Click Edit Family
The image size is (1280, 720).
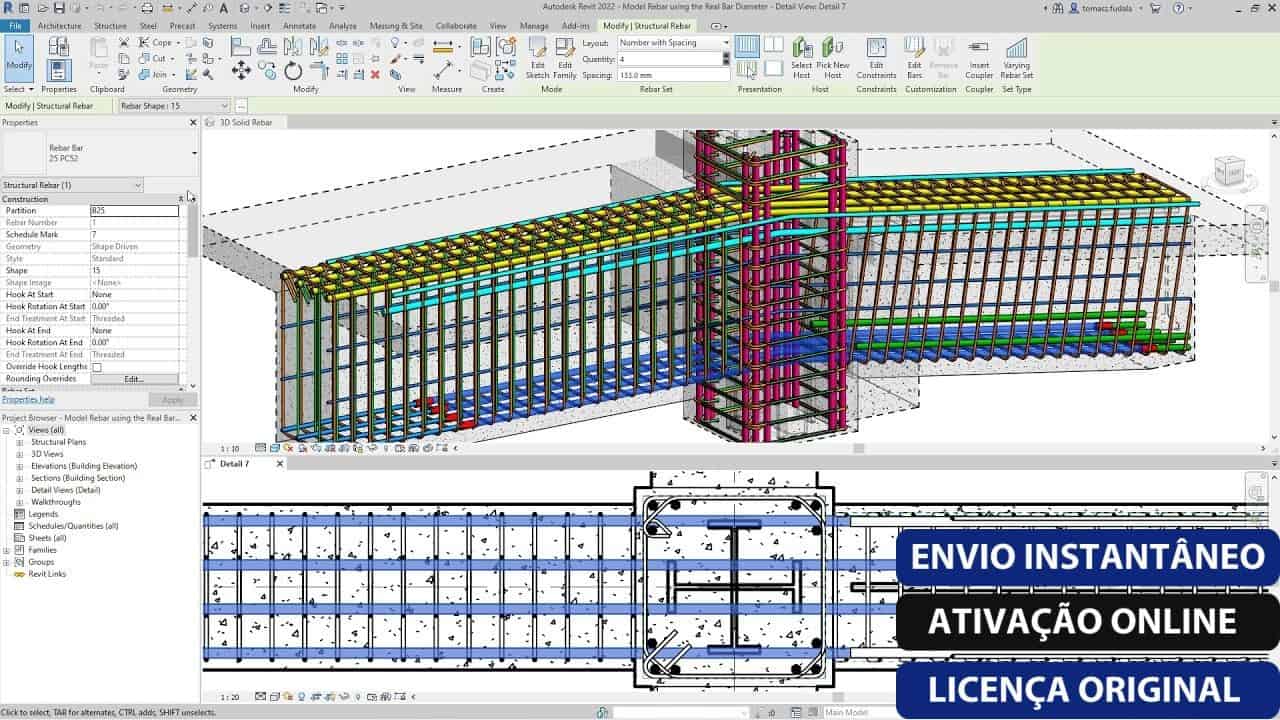point(565,59)
